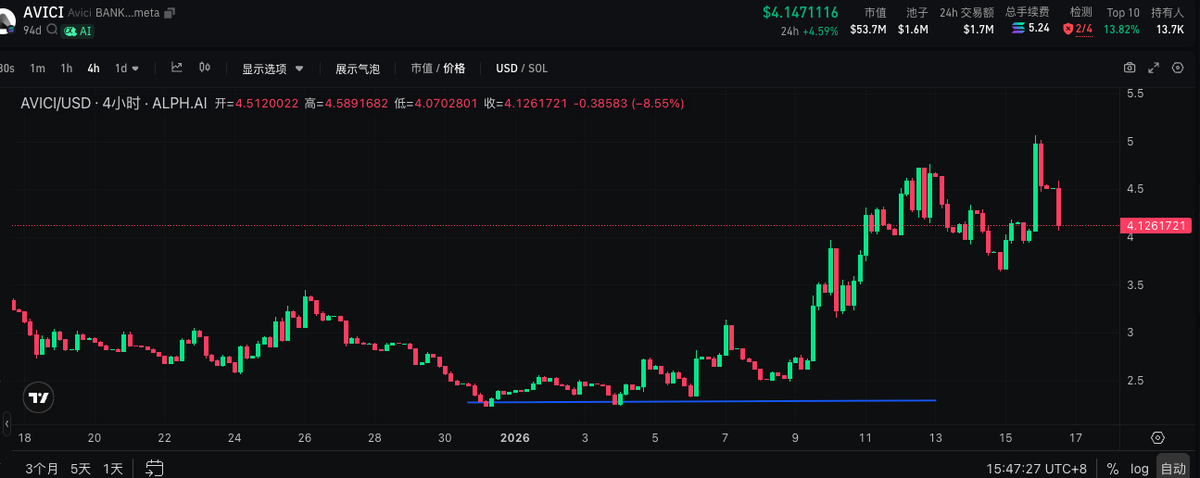Copy the AVICI contract address icon

169,13
